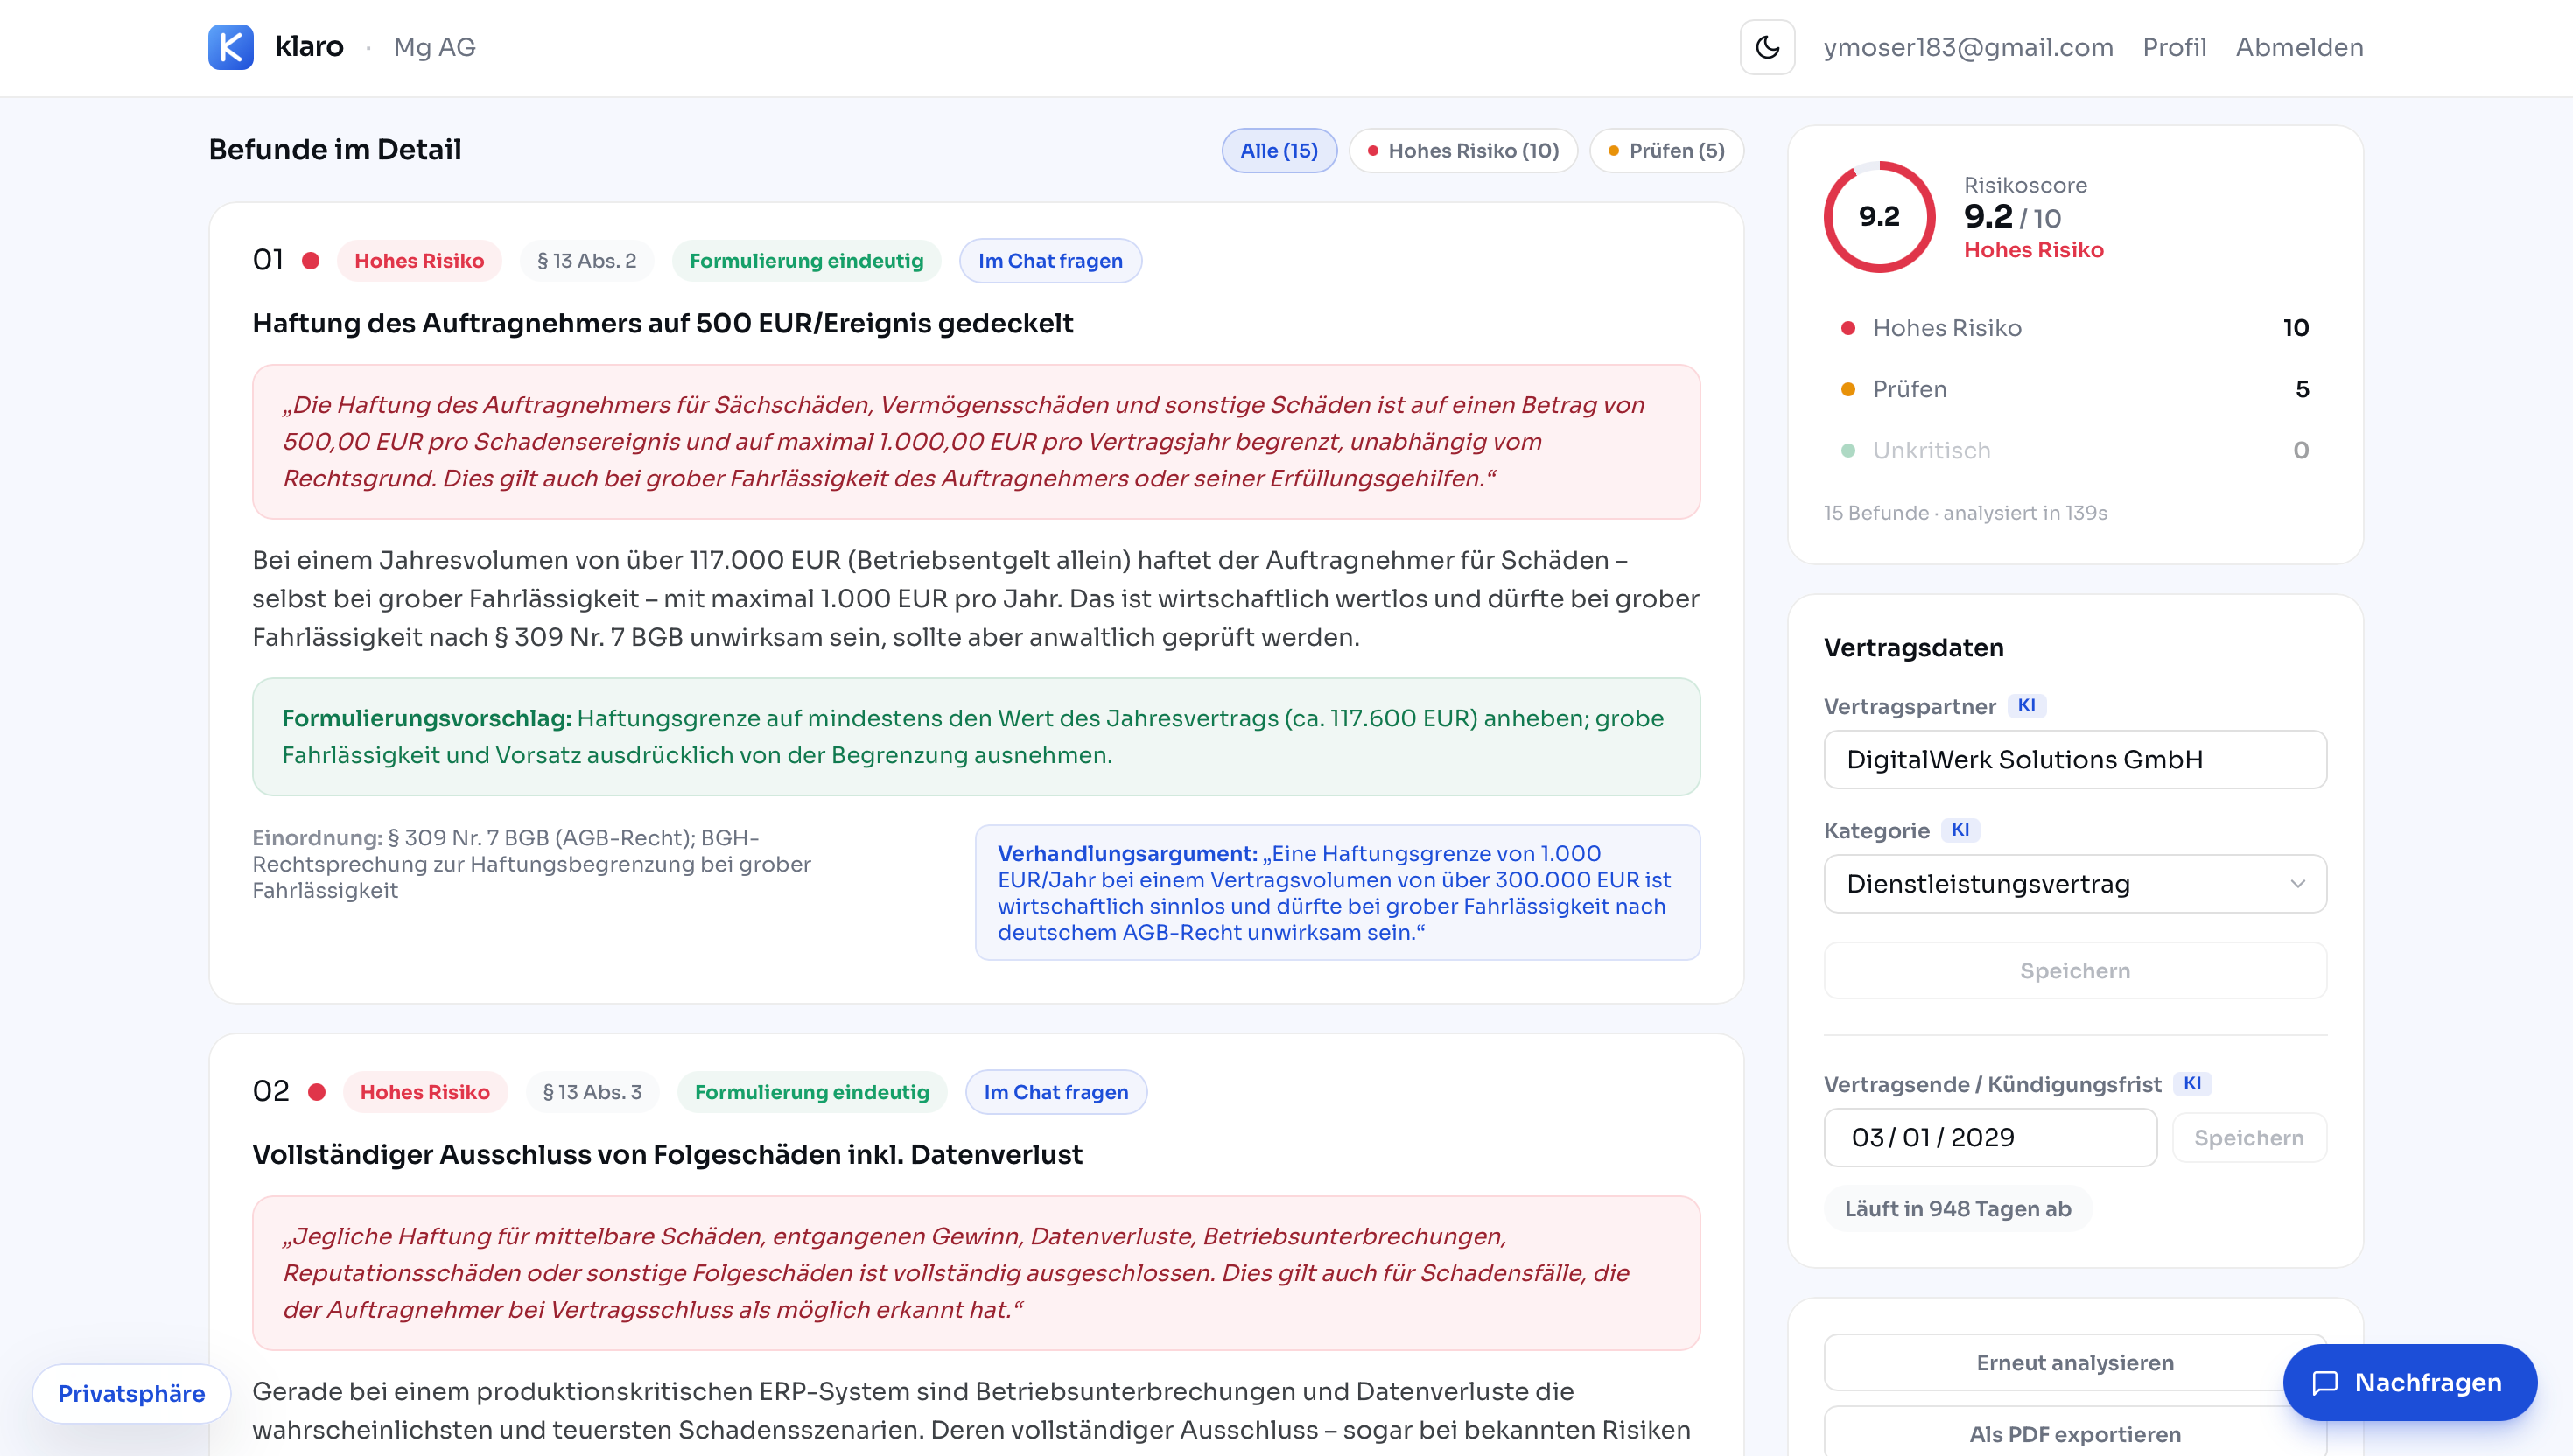2573x1456 pixels.
Task: Click the quoted clause starting Die Haftung des Auftragnehmers
Action: click(976, 442)
